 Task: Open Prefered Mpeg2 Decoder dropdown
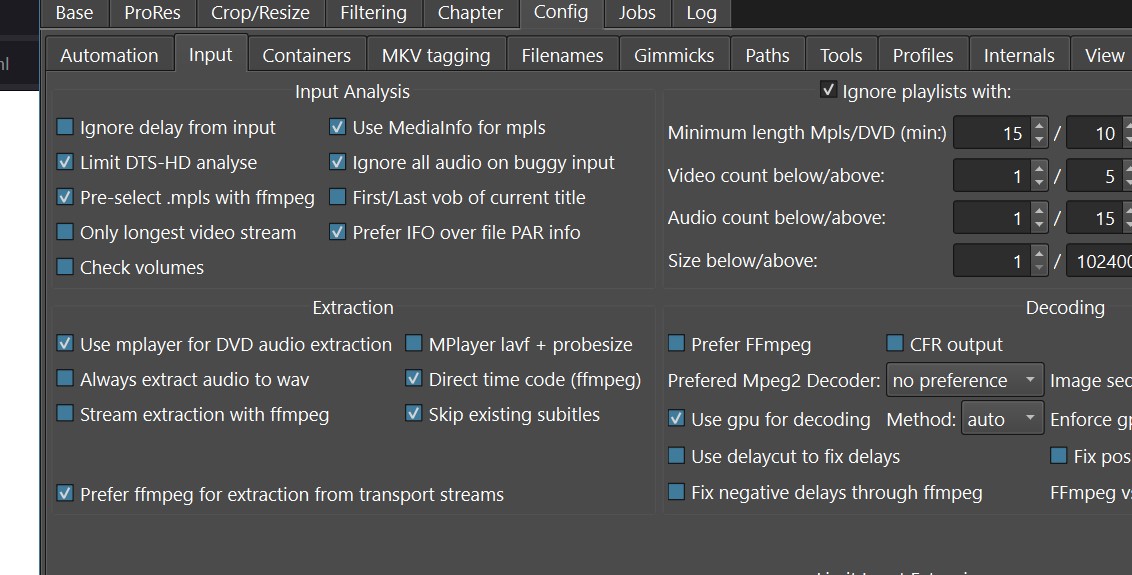pyautogui.click(x=964, y=381)
